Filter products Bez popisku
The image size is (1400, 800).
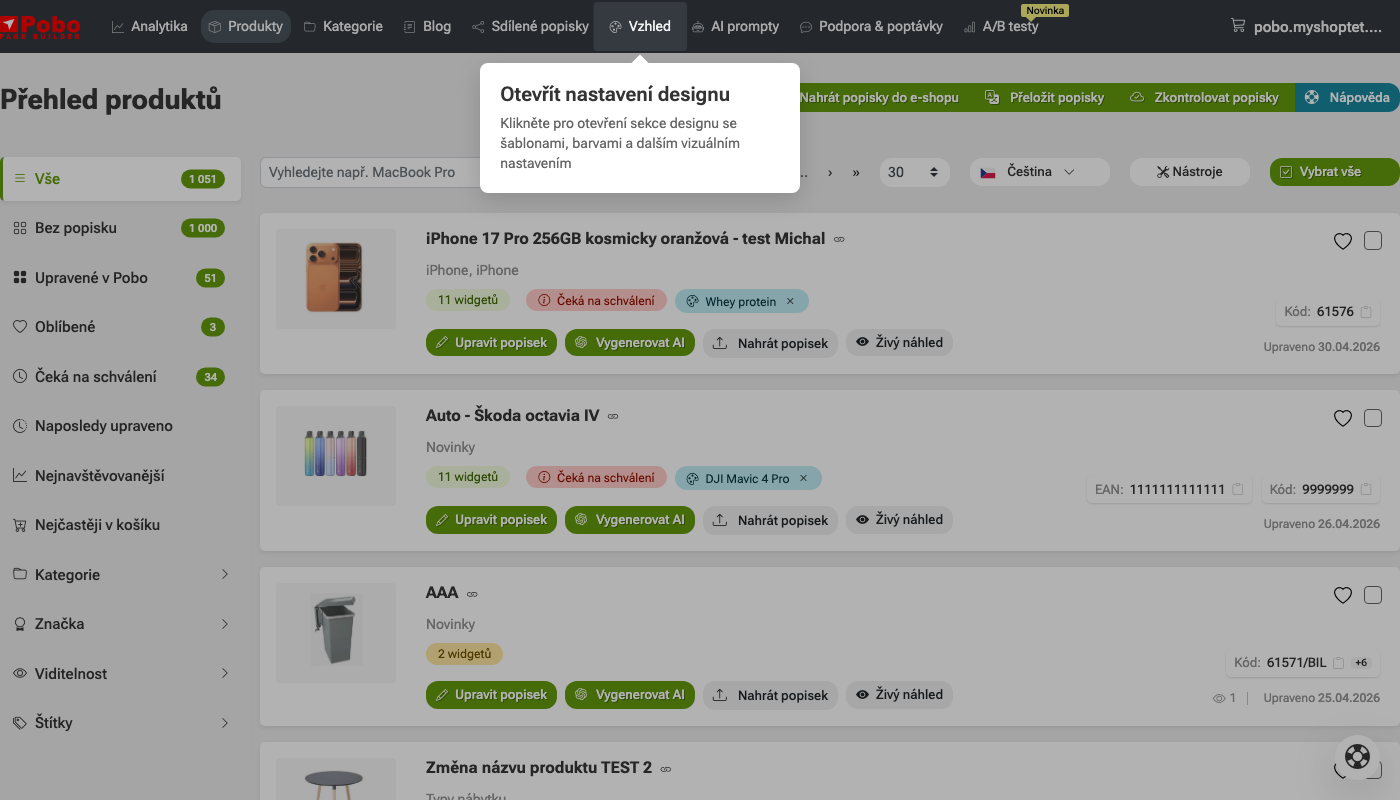click(121, 228)
